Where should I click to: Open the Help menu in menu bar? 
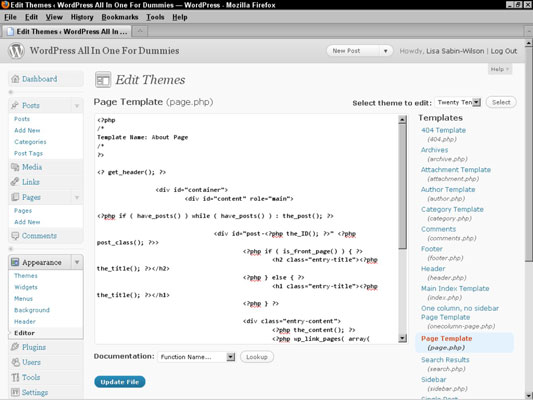179,17
